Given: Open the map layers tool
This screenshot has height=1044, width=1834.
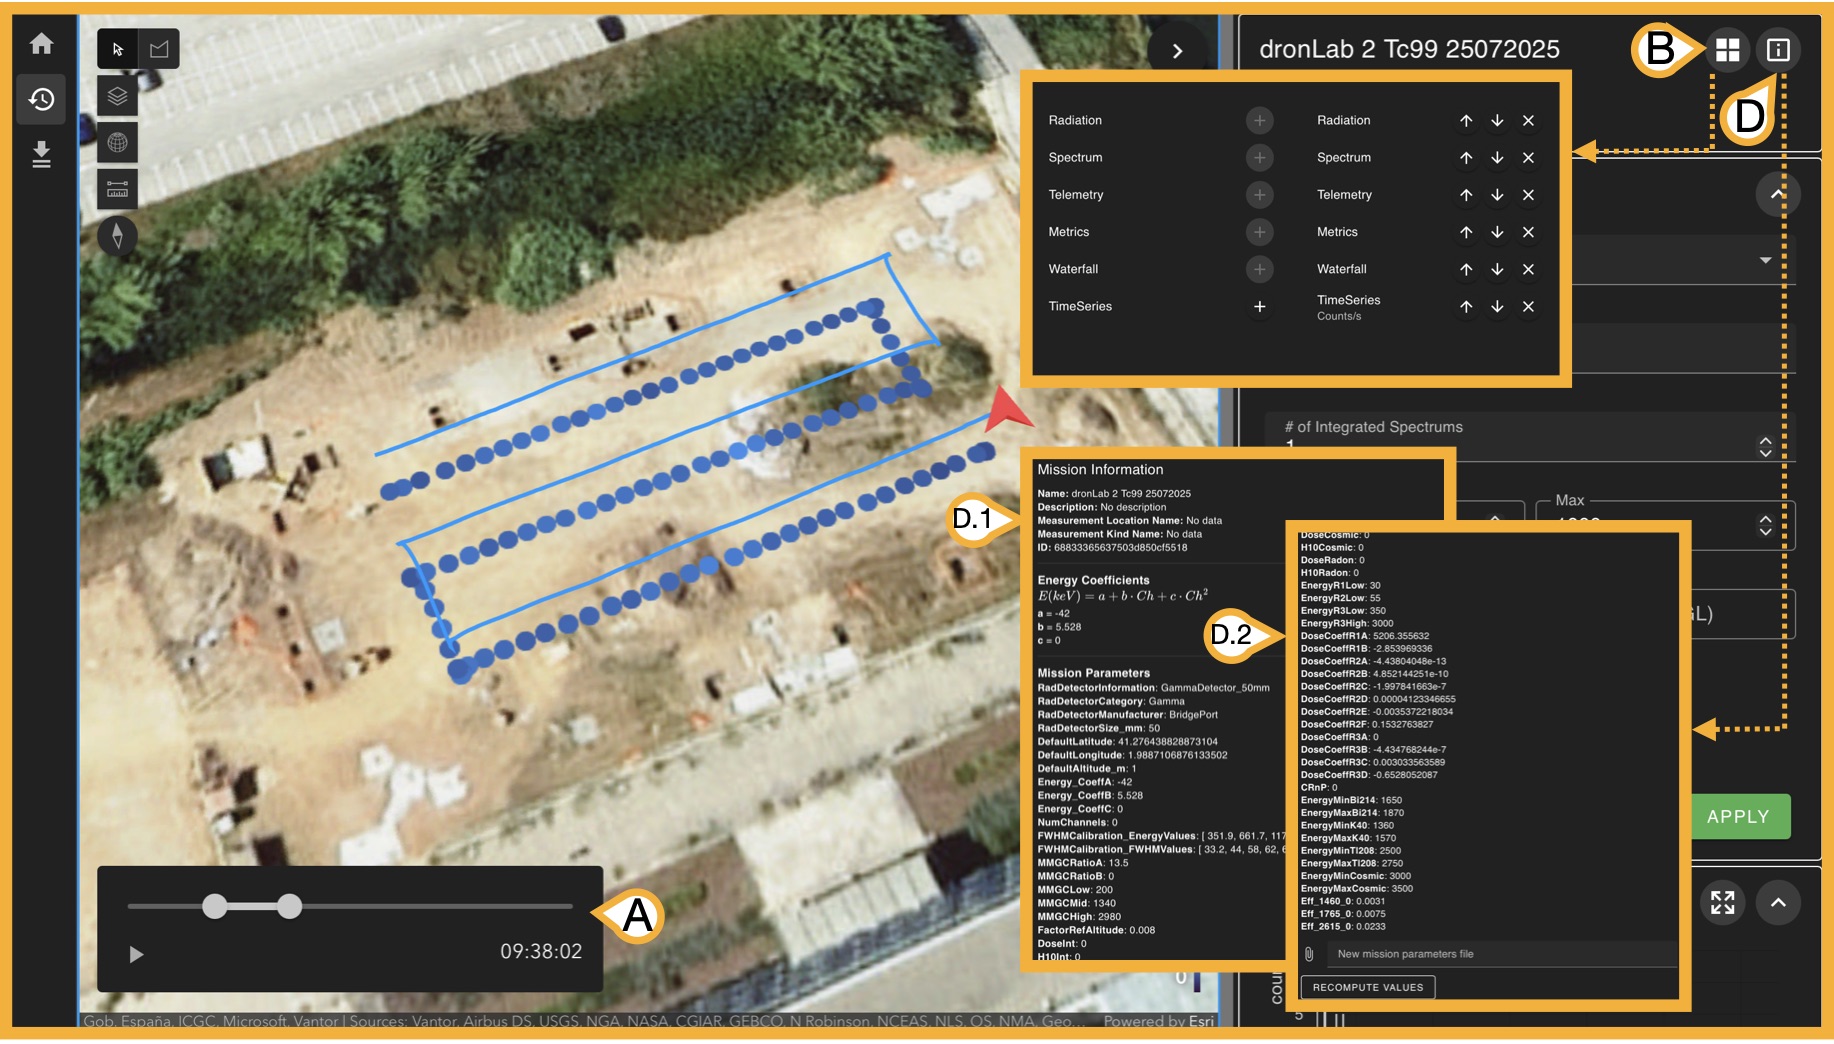Looking at the screenshot, I should 117,96.
